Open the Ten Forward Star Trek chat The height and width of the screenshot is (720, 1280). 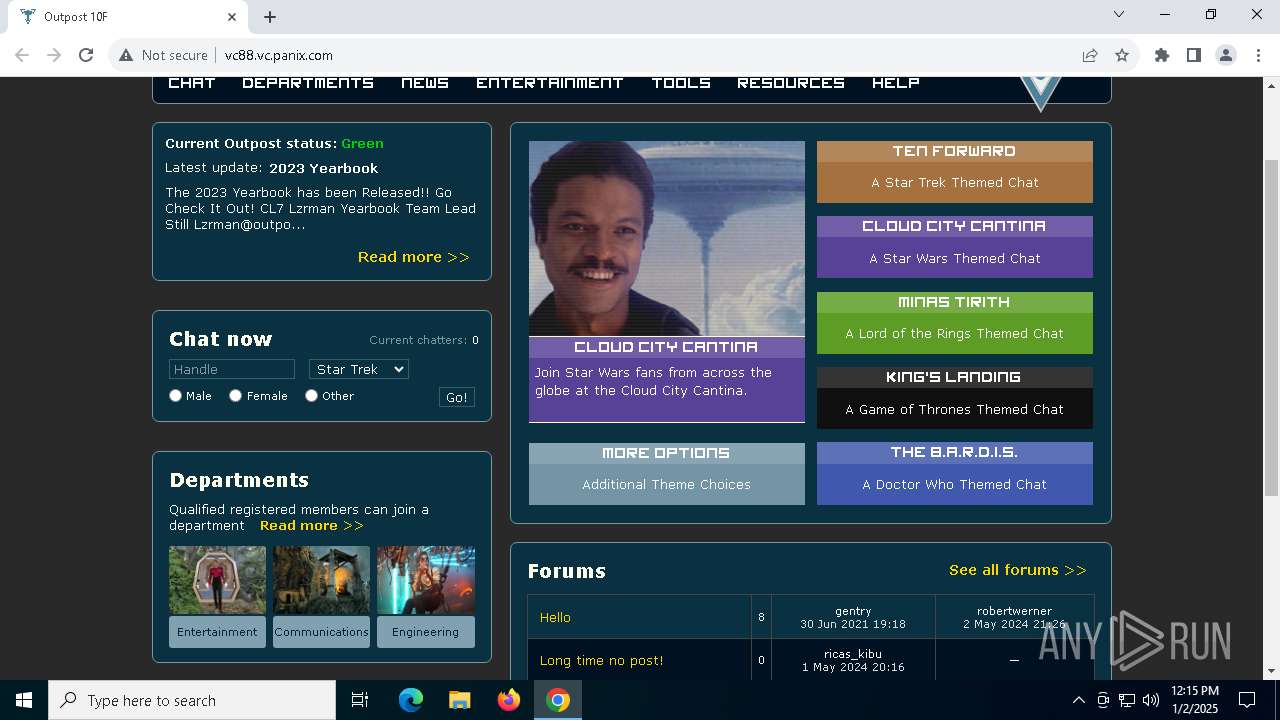(x=955, y=172)
